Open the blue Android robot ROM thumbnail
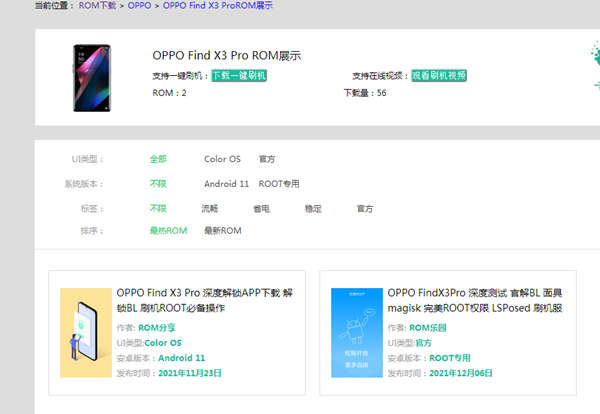Screen dimensions: 600x414 point(355,332)
